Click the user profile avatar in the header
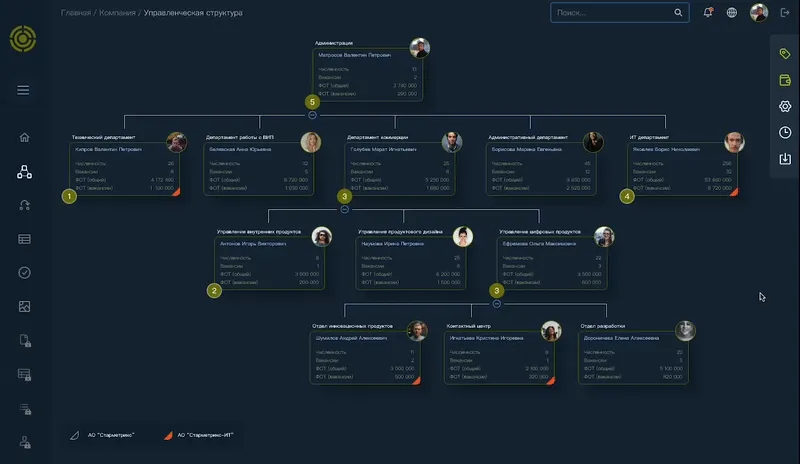 pyautogui.click(x=759, y=13)
